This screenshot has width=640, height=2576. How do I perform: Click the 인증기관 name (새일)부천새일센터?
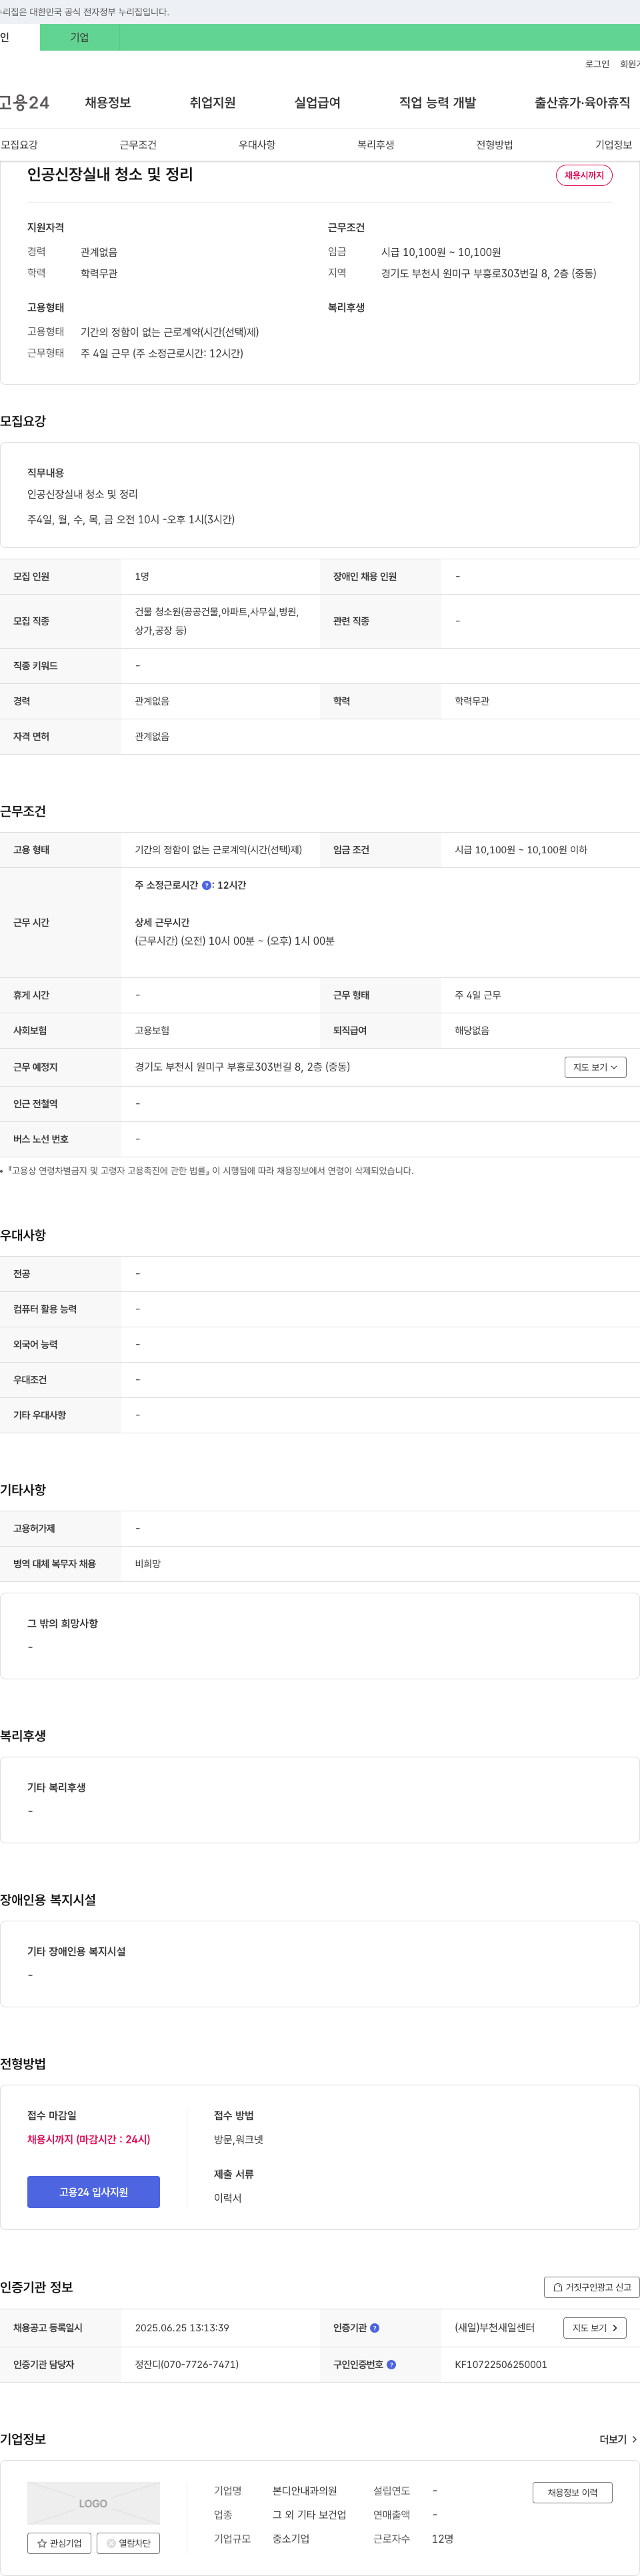(495, 2328)
